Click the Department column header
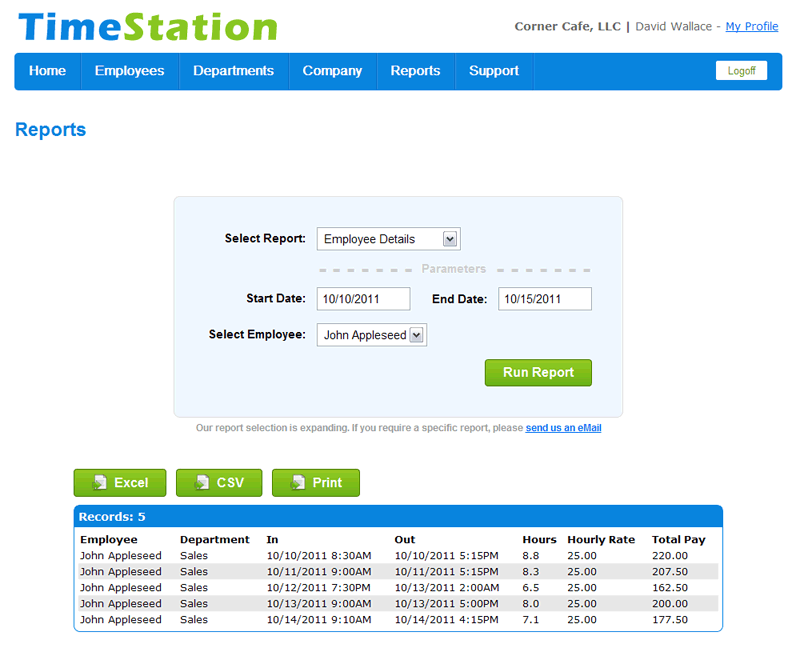This screenshot has height=652, width=800. pos(215,540)
